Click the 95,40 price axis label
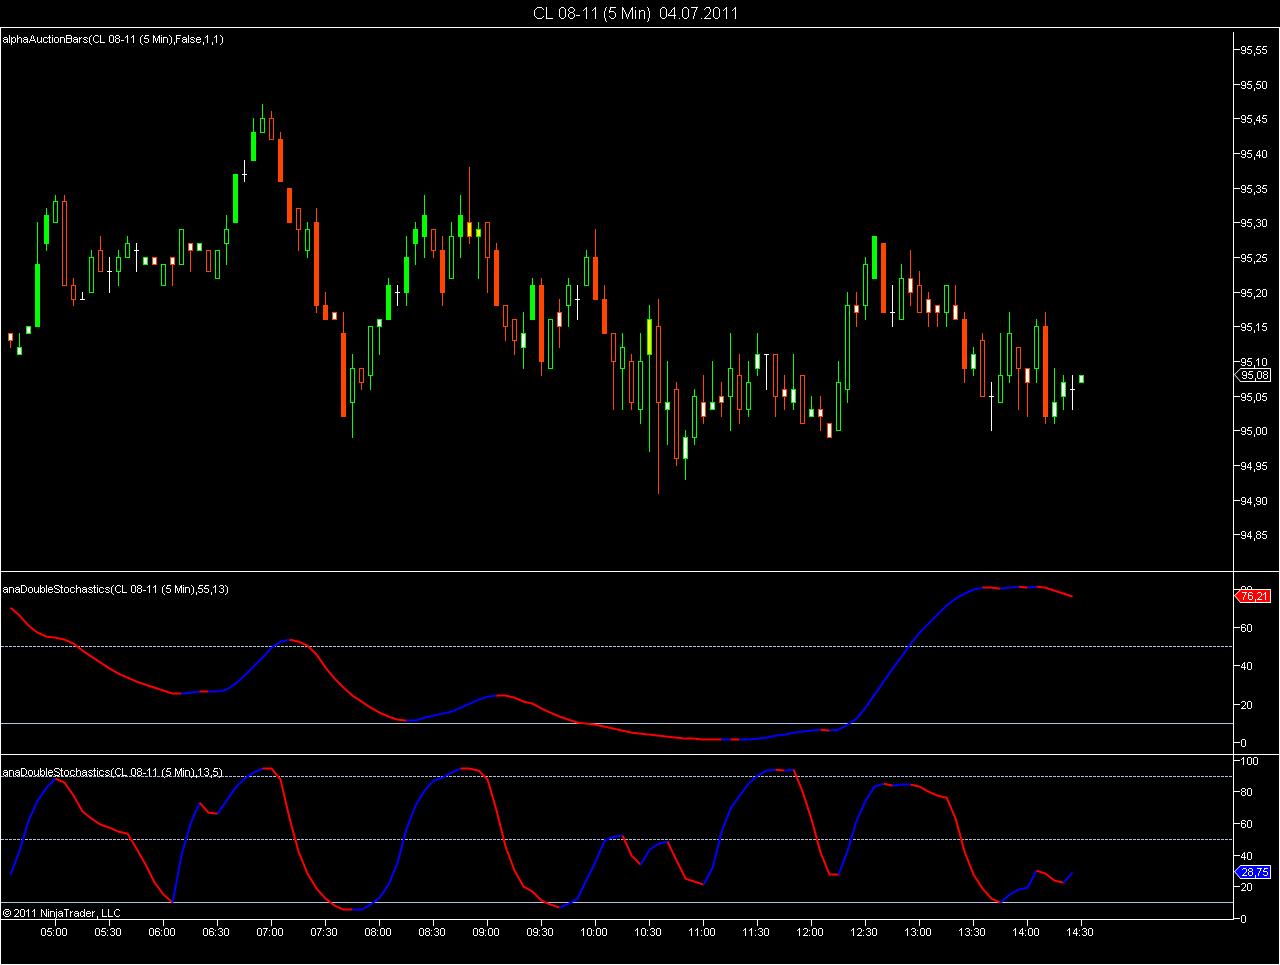Viewport: 1280px width, 965px height. click(1254, 154)
